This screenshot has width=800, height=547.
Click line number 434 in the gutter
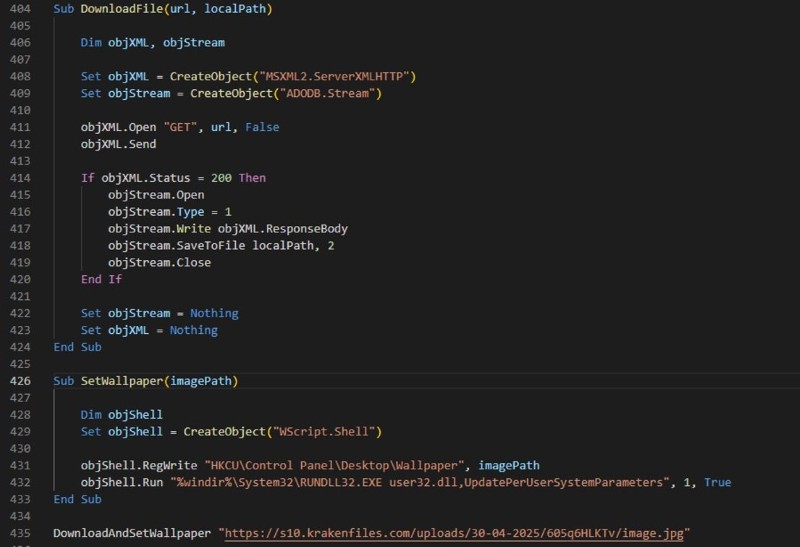20,516
